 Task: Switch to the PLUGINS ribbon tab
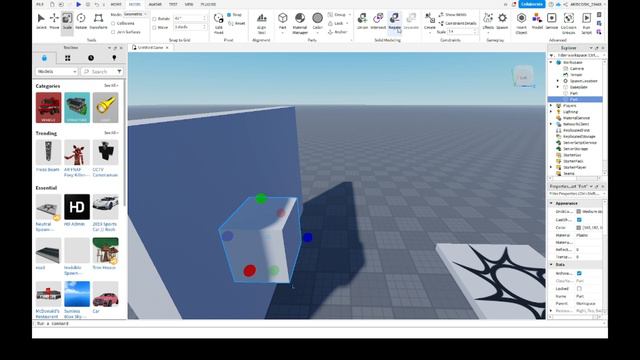tap(208, 4)
